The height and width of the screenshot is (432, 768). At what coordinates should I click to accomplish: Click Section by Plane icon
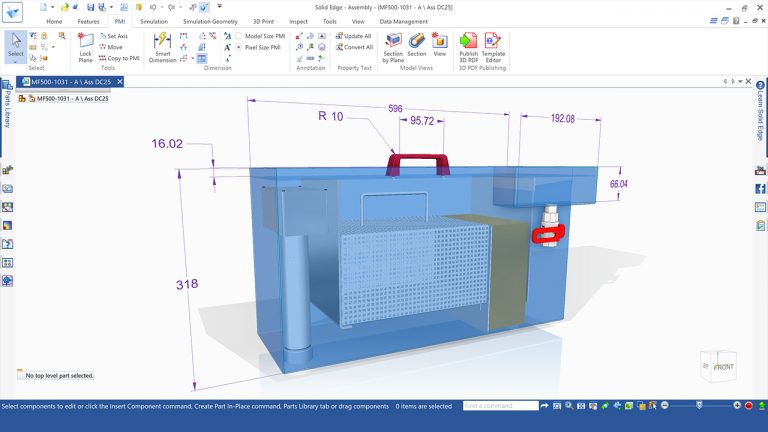(x=393, y=46)
